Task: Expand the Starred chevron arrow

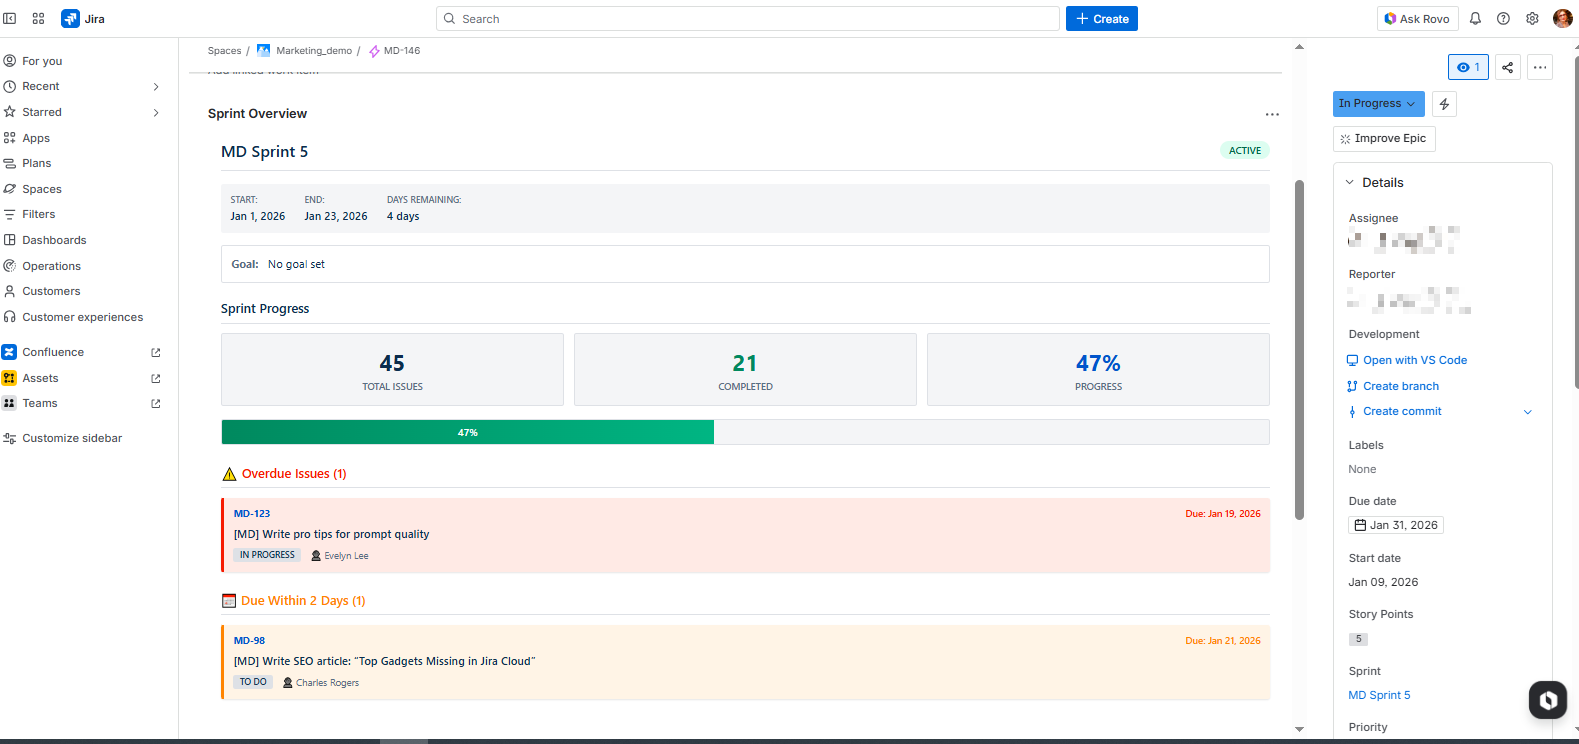Action: [156, 113]
